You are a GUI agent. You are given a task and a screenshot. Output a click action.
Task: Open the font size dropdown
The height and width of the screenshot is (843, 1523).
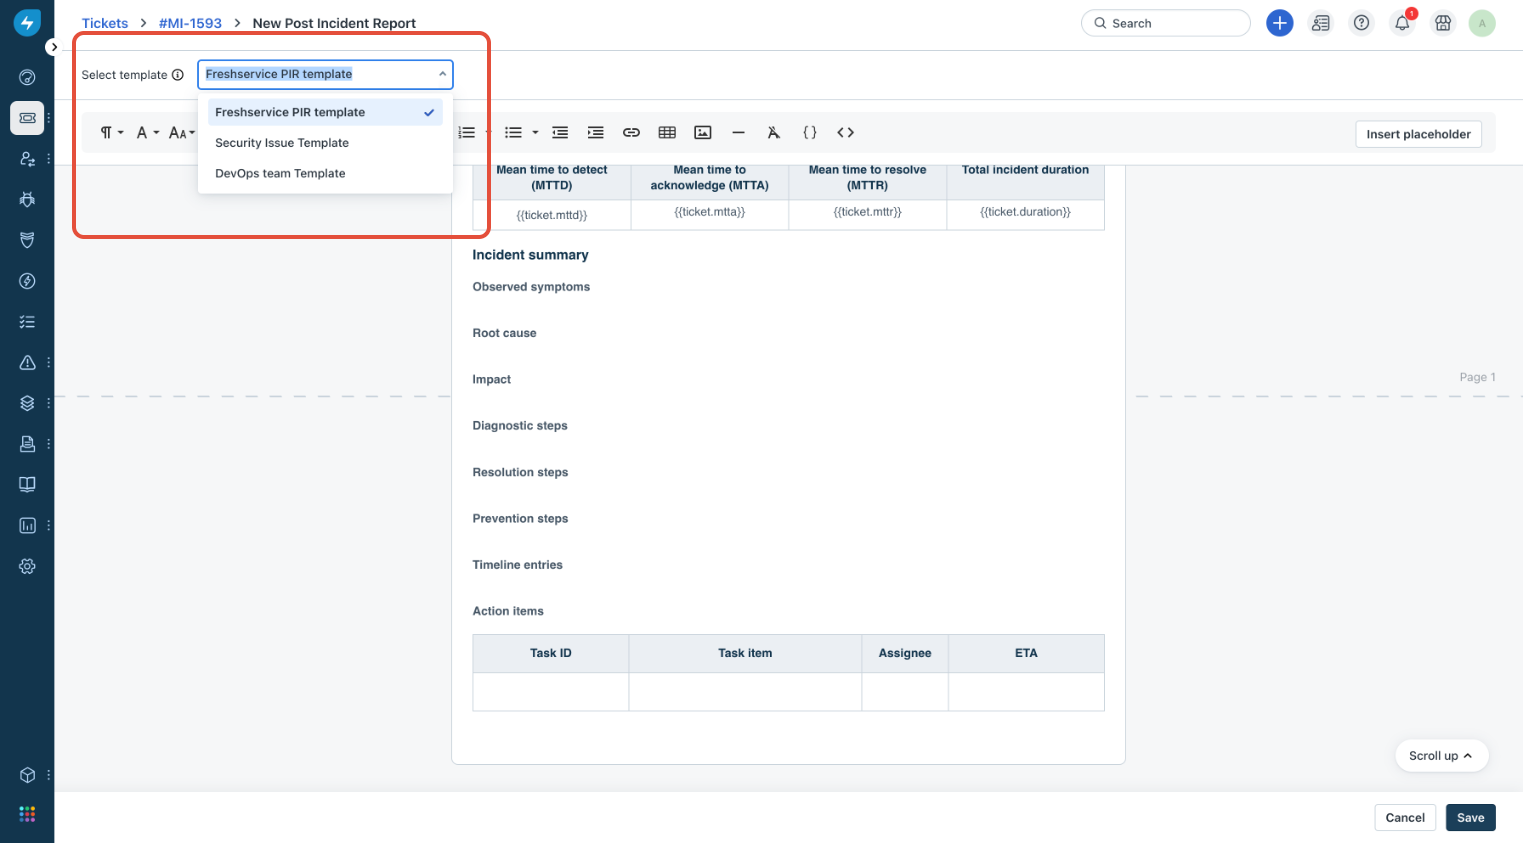182,132
